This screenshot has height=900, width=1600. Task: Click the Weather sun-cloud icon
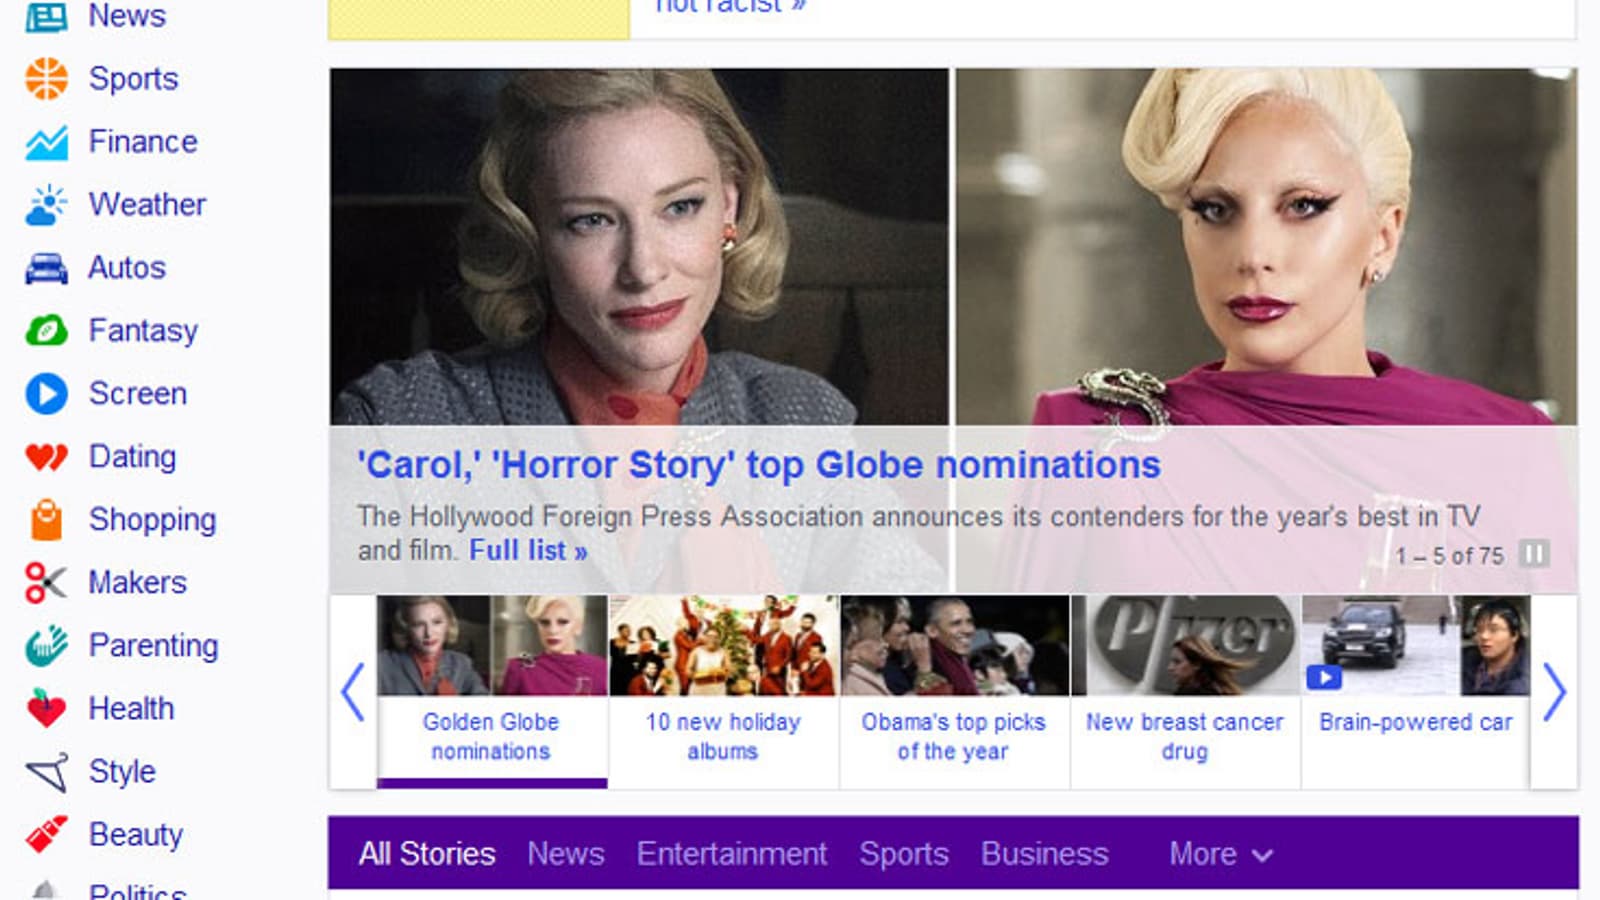coord(46,205)
